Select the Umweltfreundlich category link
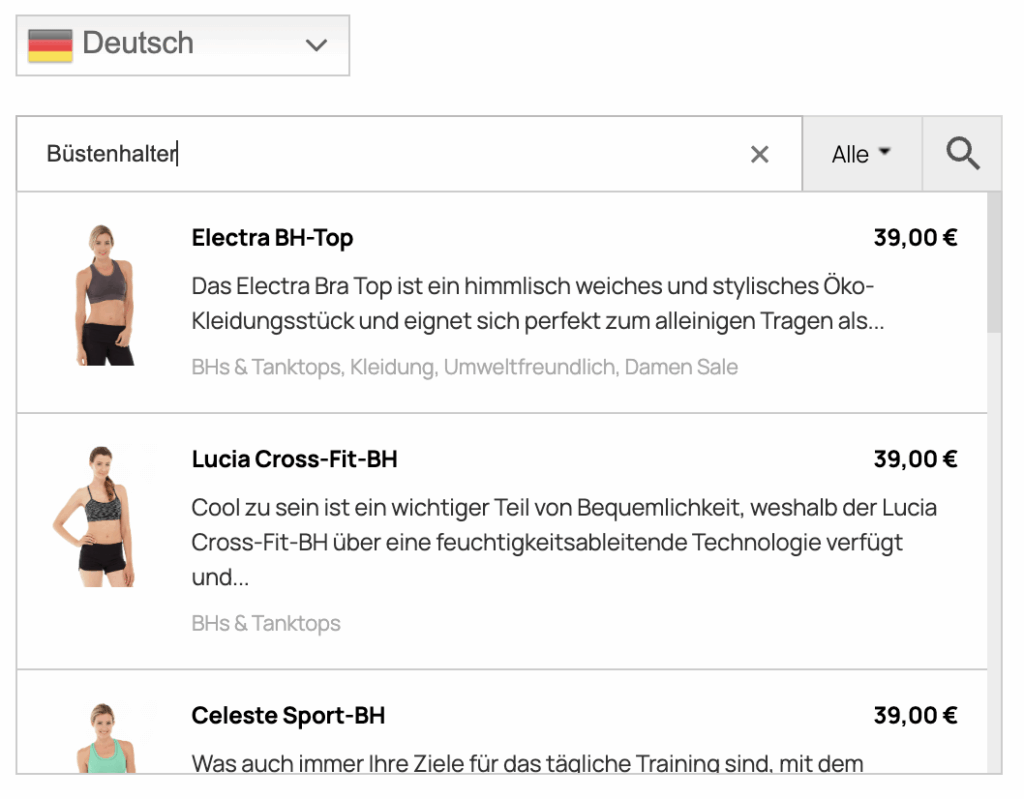Screen dimensions: 1024x799 pos(528,367)
